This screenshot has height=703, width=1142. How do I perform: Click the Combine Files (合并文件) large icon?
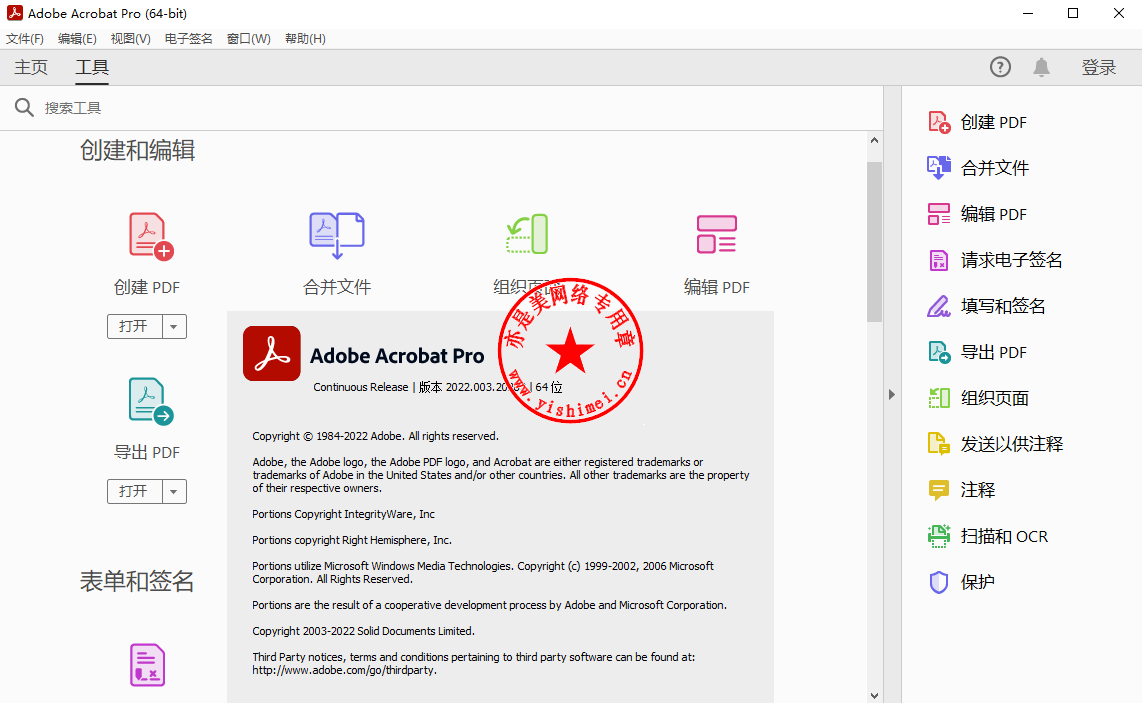click(336, 235)
